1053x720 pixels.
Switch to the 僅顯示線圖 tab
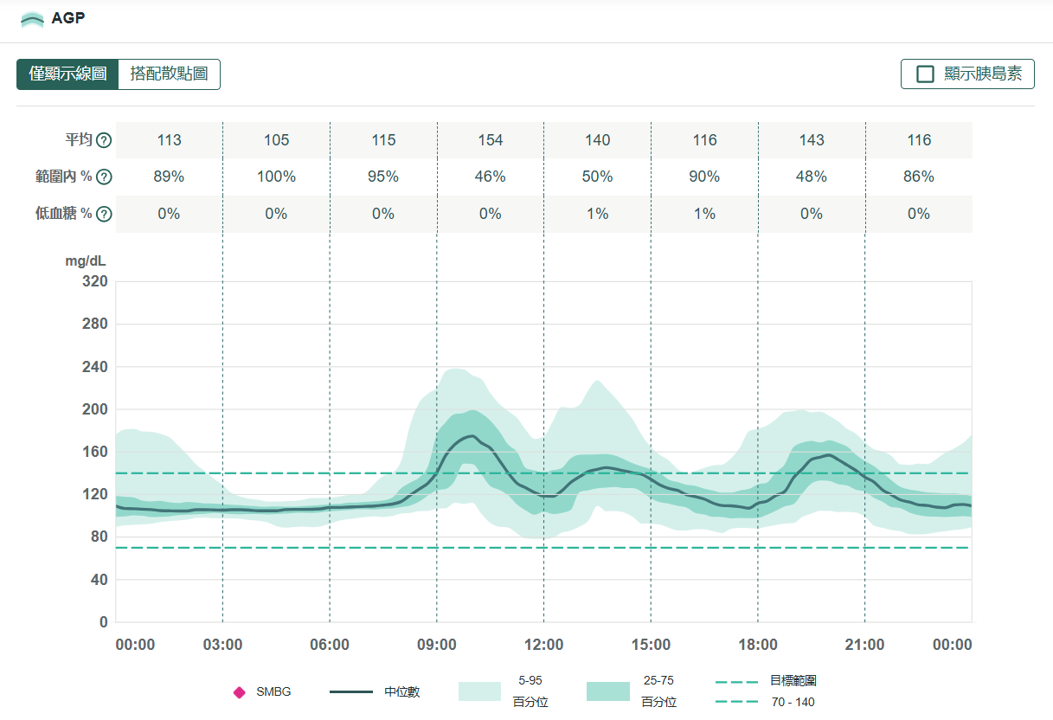point(68,74)
